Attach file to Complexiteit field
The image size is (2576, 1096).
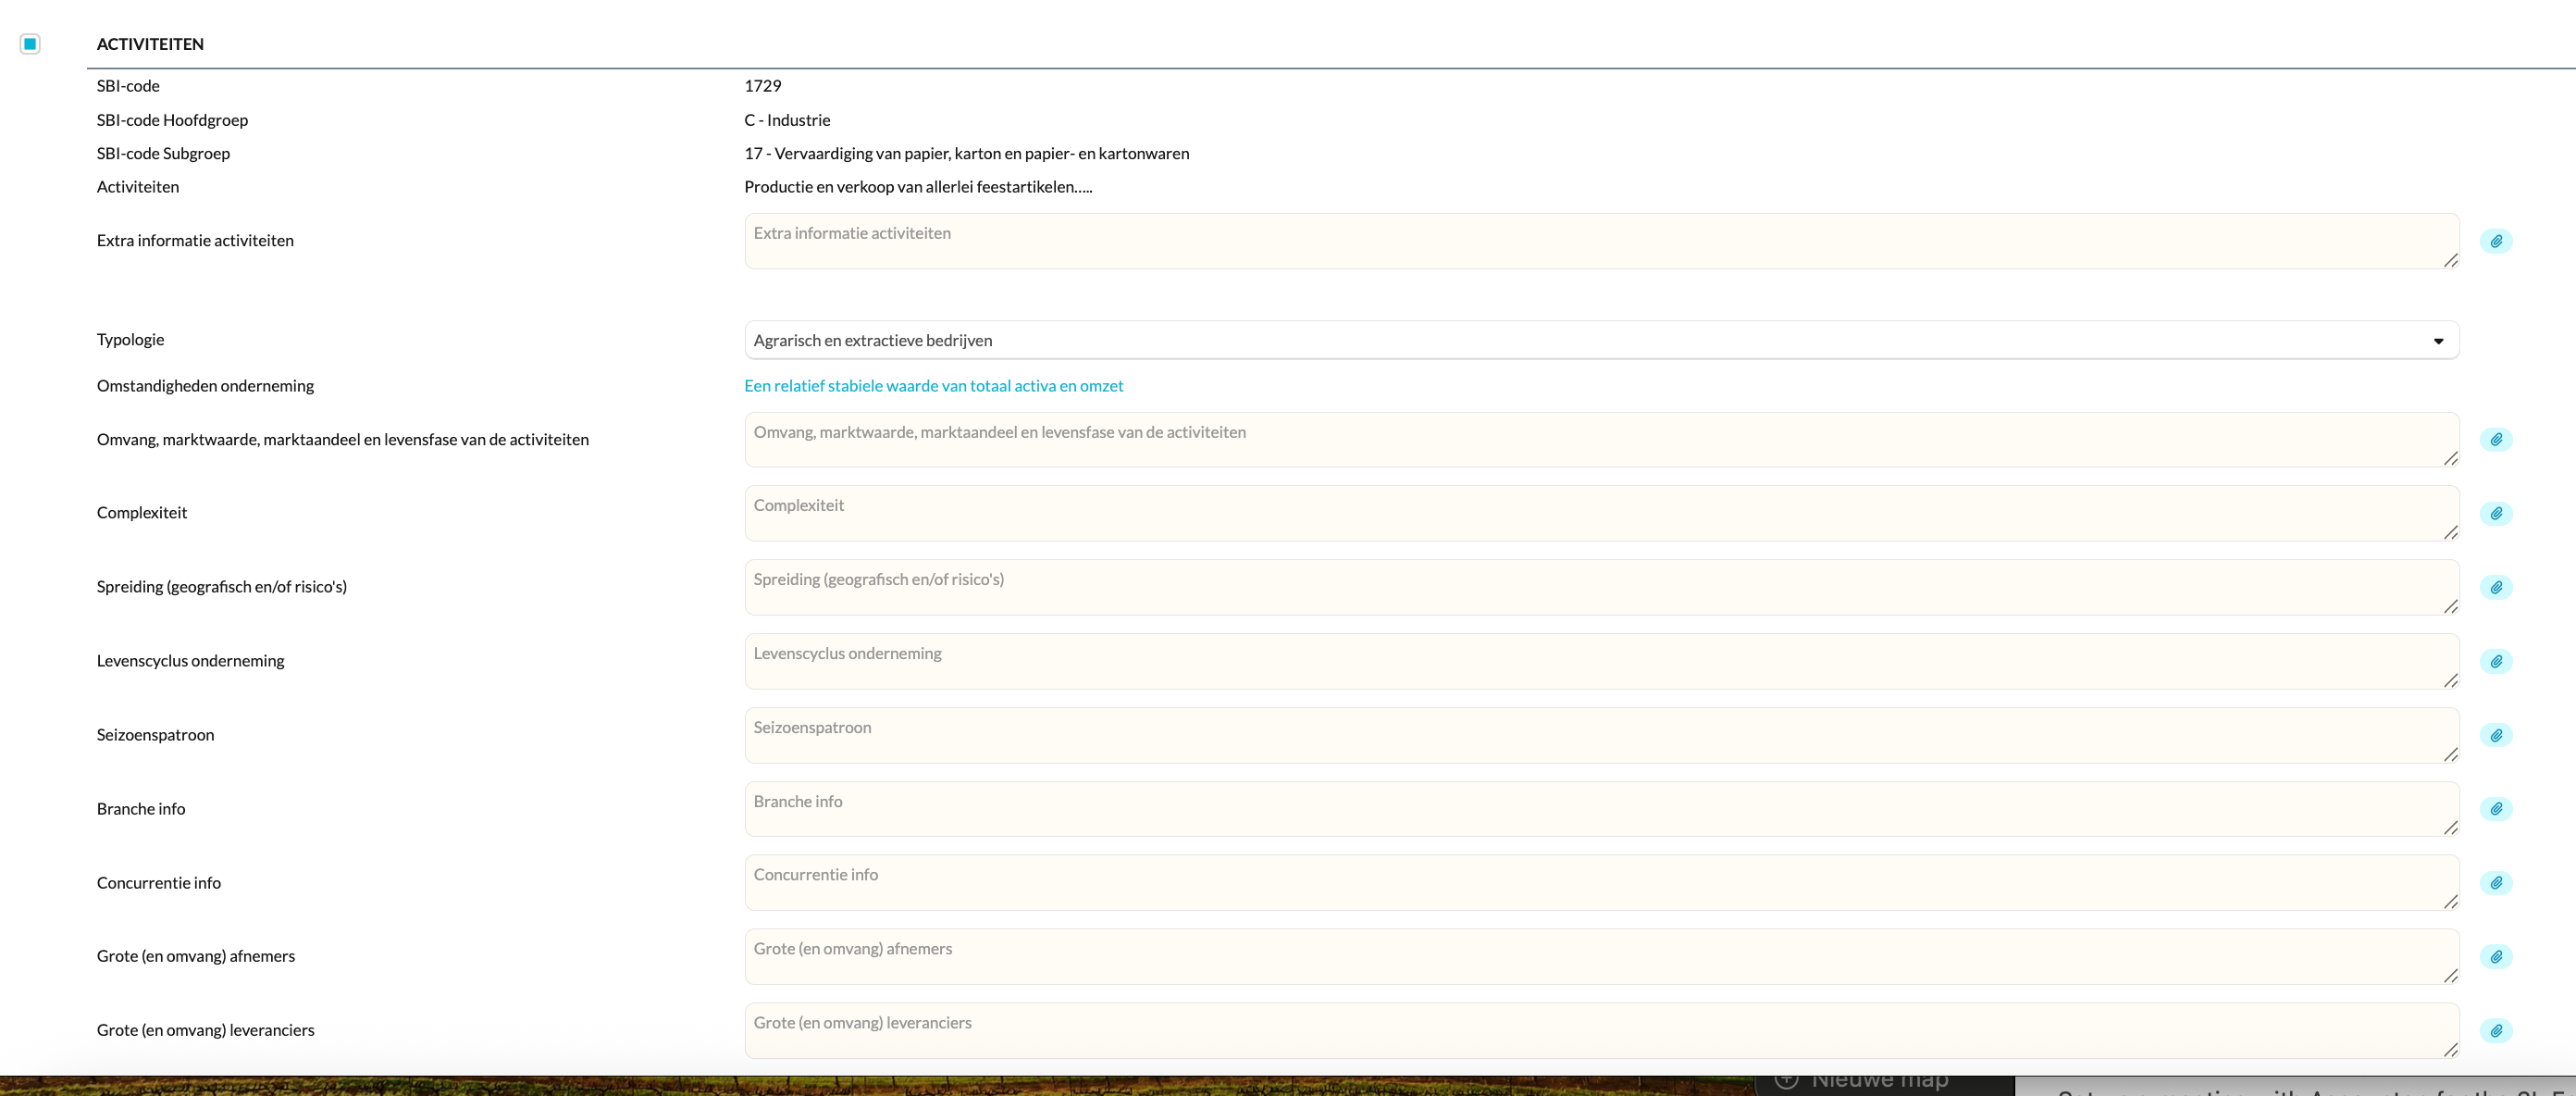point(2496,513)
